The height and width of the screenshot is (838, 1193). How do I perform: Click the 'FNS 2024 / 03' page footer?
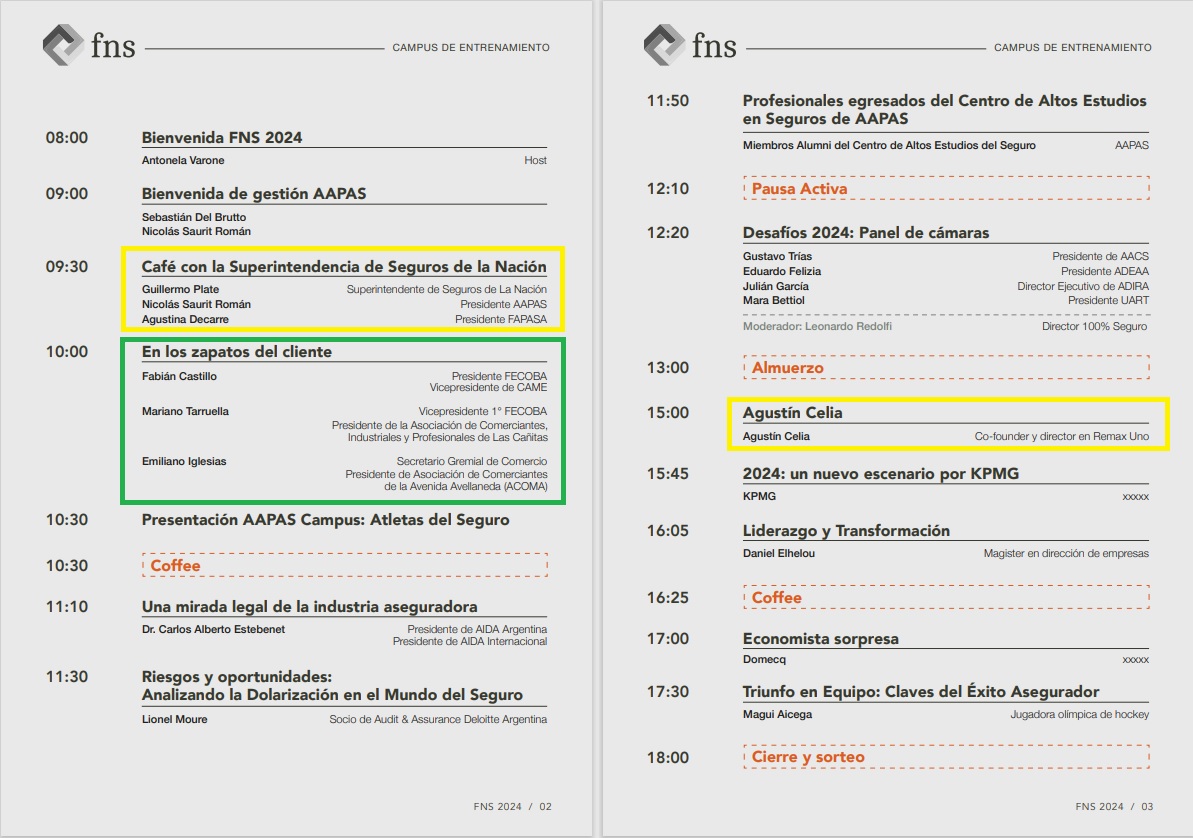(x=1114, y=807)
